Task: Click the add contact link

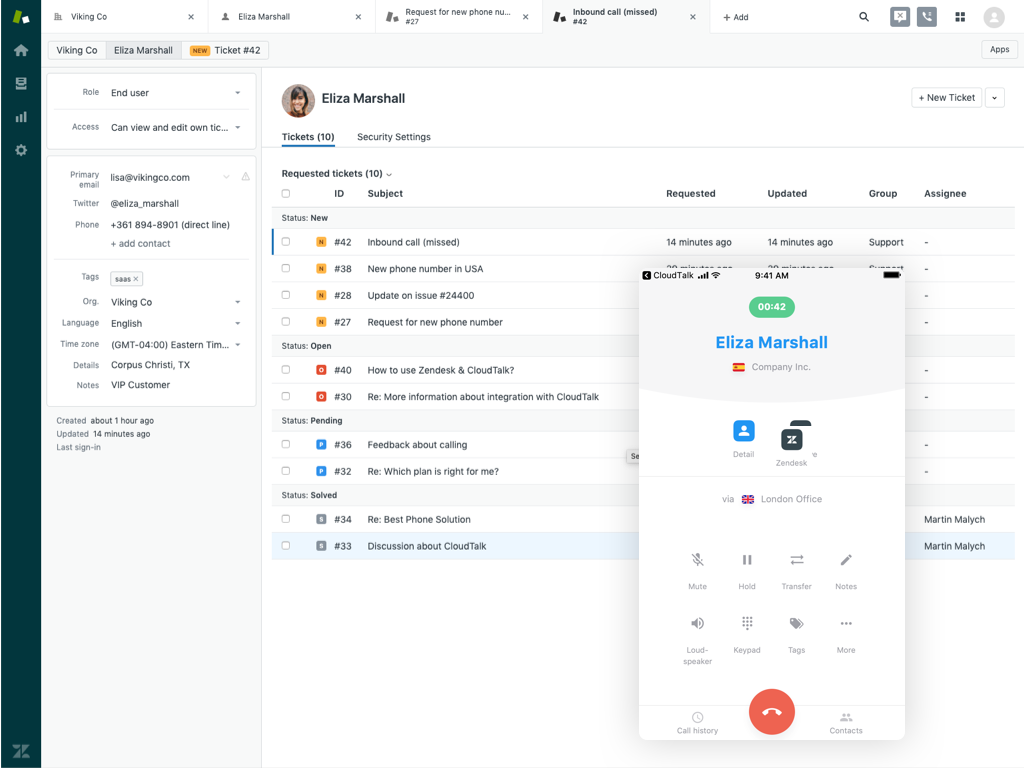Action: tap(140, 244)
